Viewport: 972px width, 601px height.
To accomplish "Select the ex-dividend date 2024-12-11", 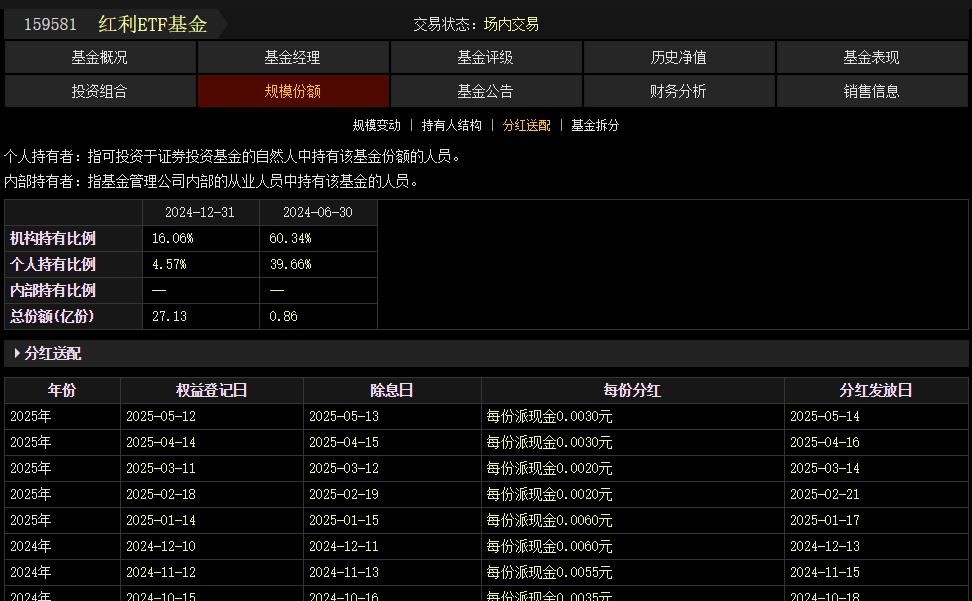I will (x=344, y=546).
